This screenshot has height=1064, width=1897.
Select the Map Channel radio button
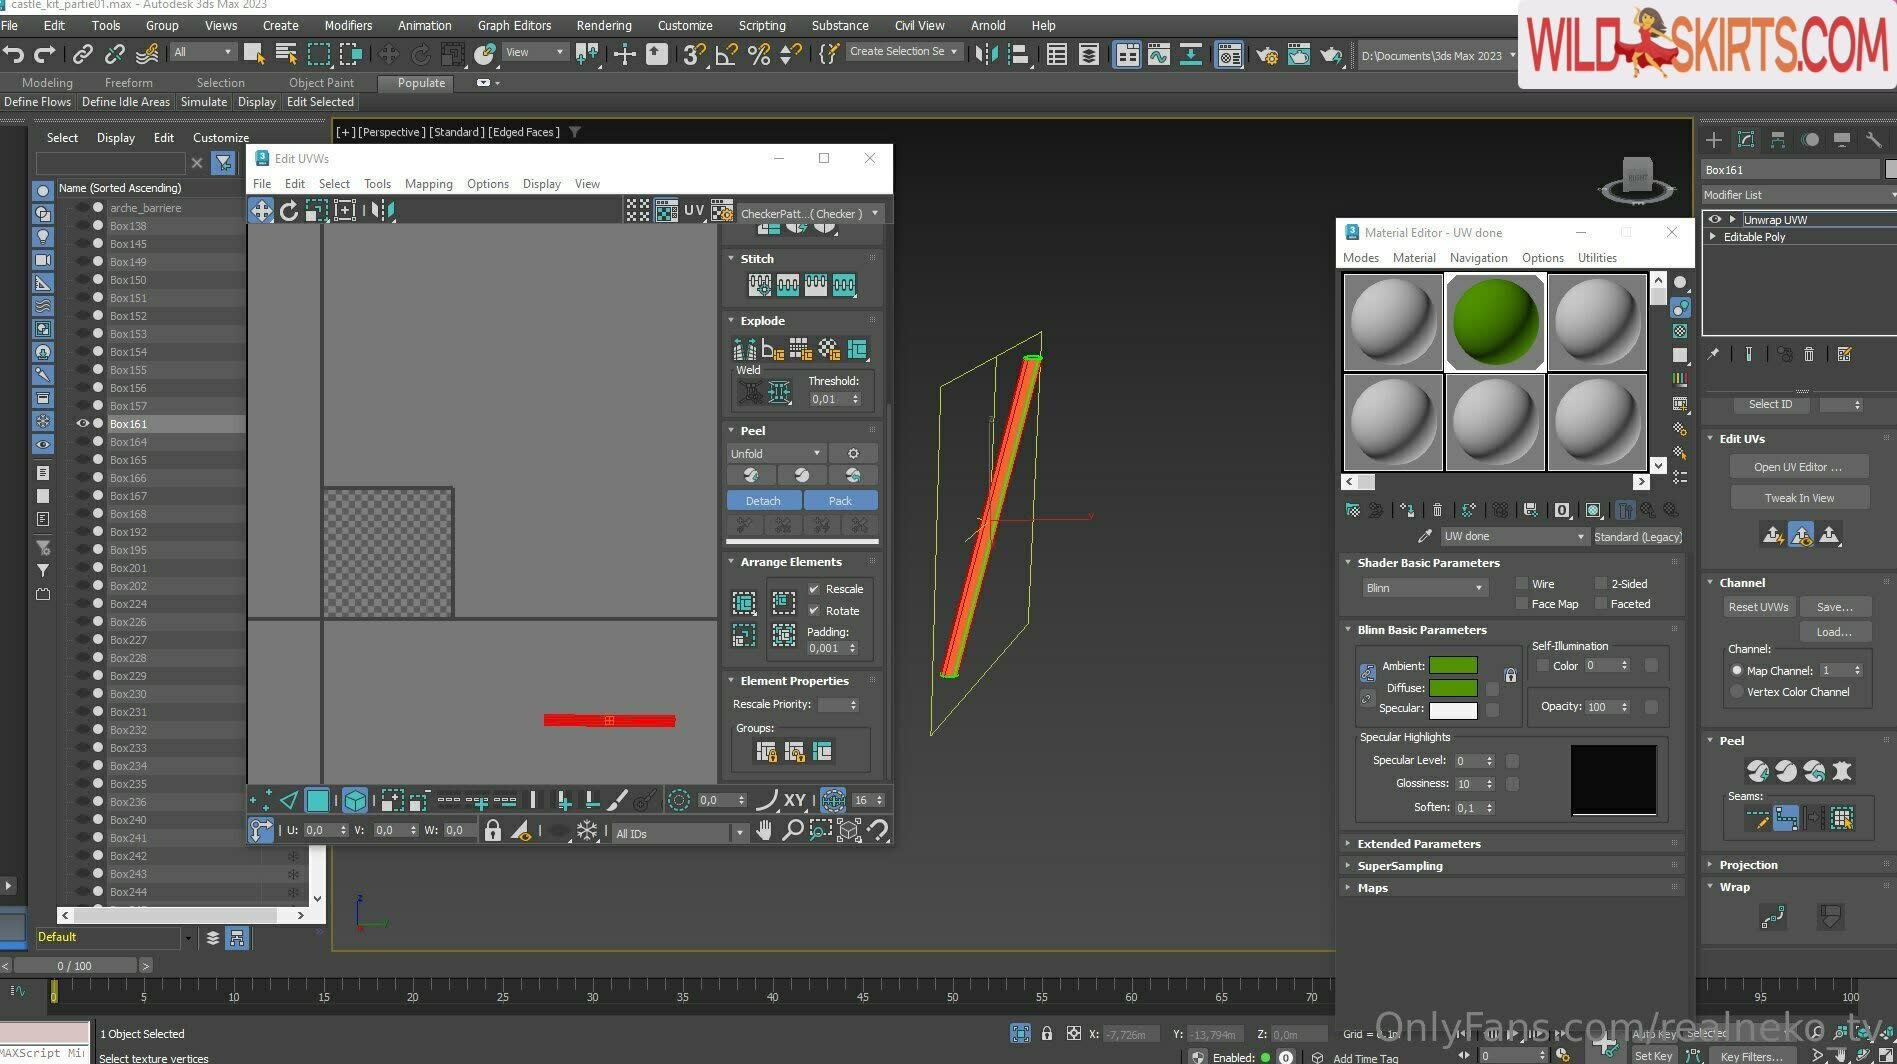[x=1737, y=671]
